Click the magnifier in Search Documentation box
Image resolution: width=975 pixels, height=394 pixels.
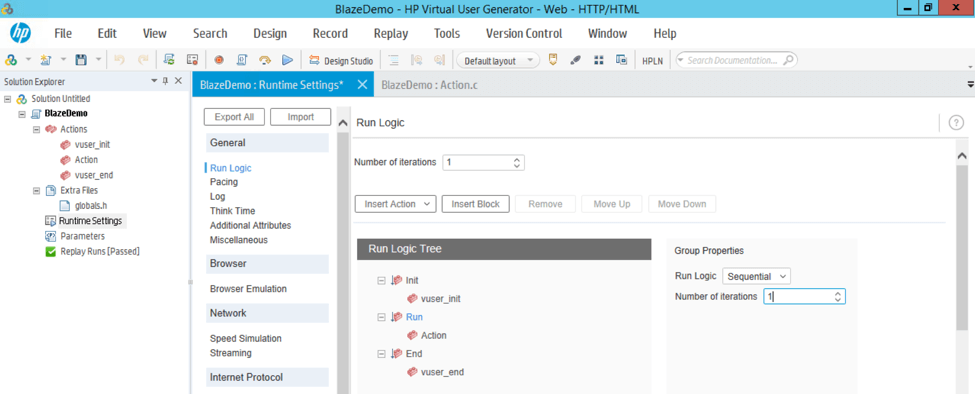pos(788,60)
